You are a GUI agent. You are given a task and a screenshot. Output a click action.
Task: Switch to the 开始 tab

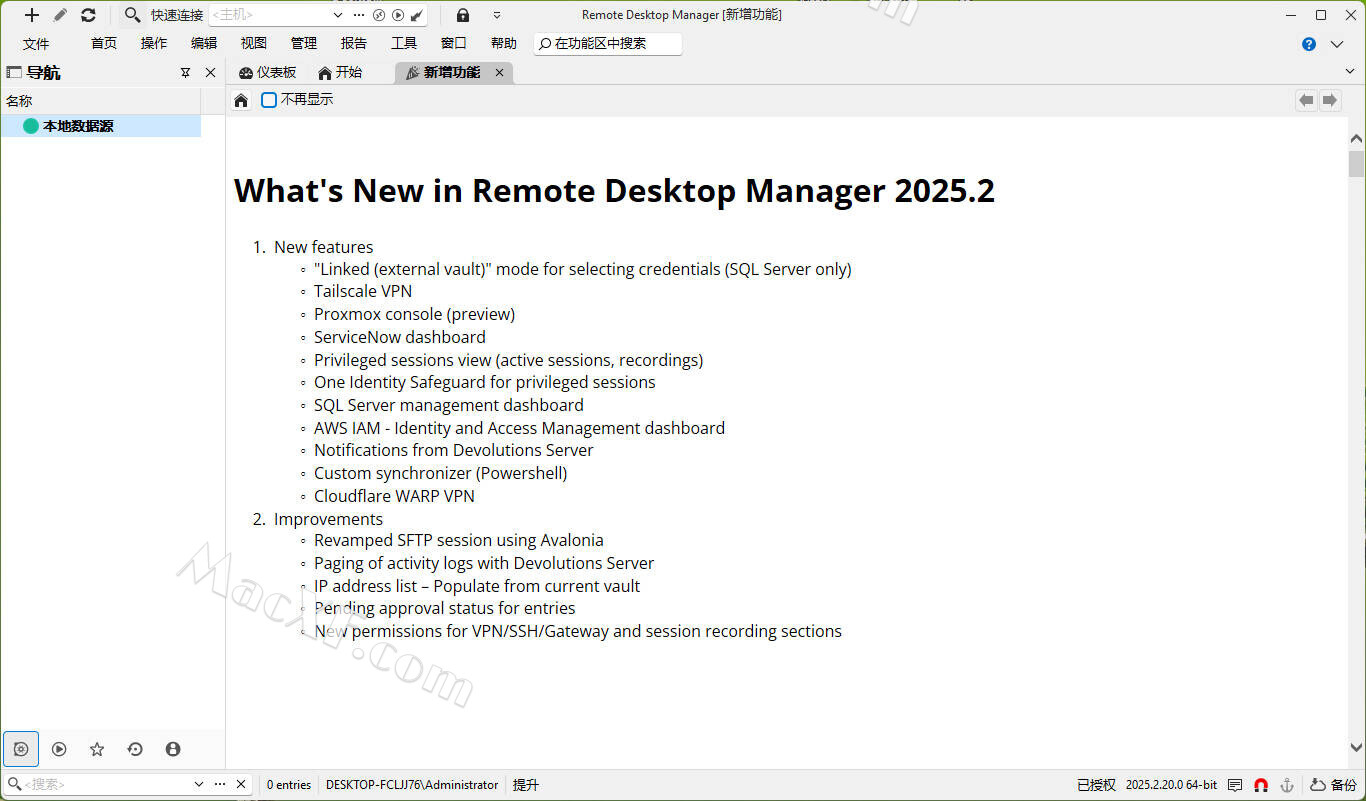click(x=340, y=72)
